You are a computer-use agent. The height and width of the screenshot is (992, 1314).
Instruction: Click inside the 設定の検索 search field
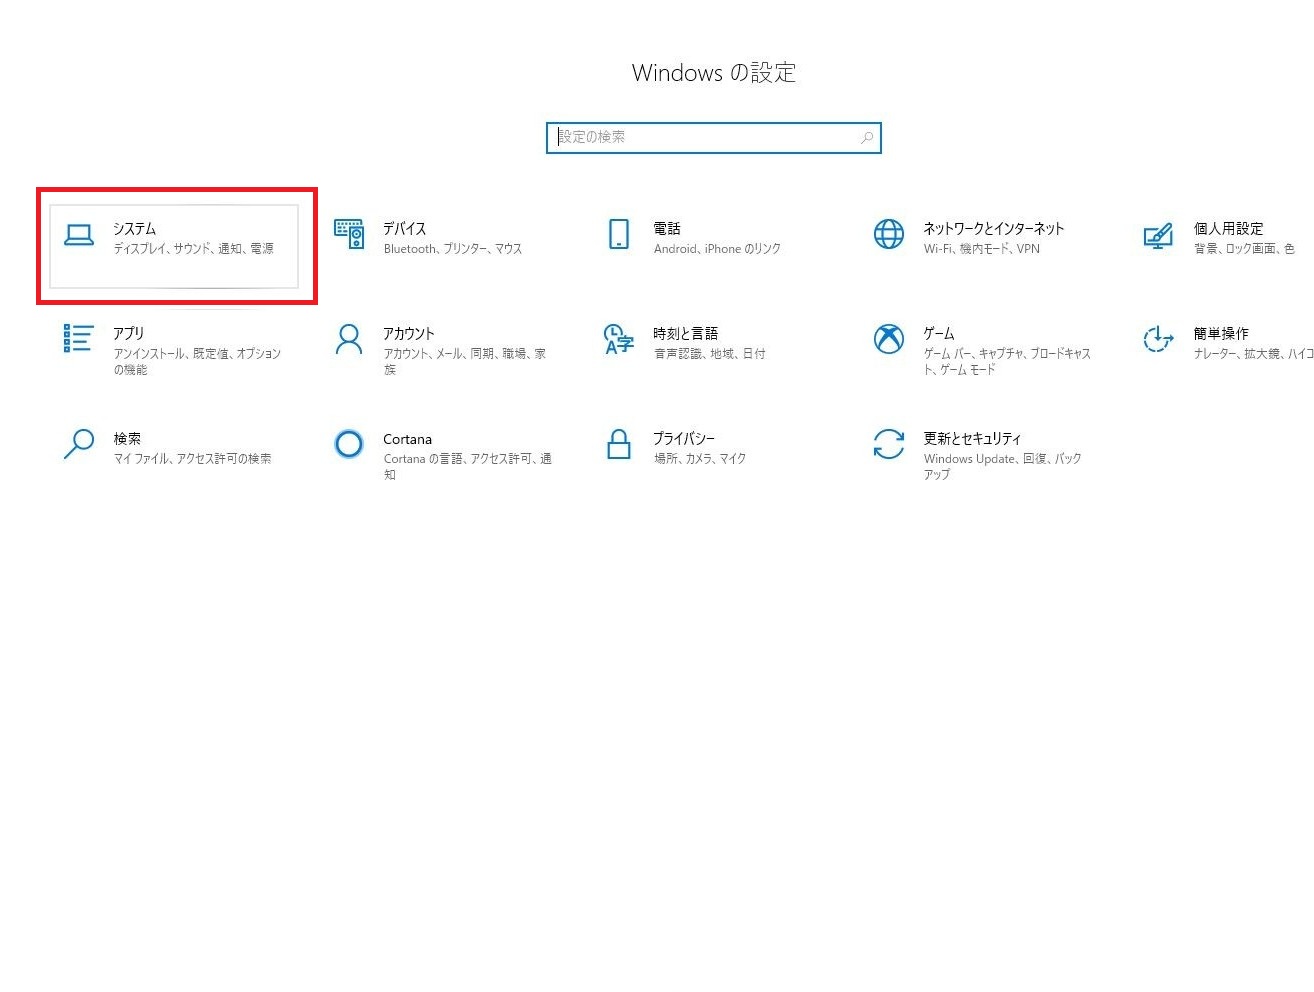click(x=700, y=137)
